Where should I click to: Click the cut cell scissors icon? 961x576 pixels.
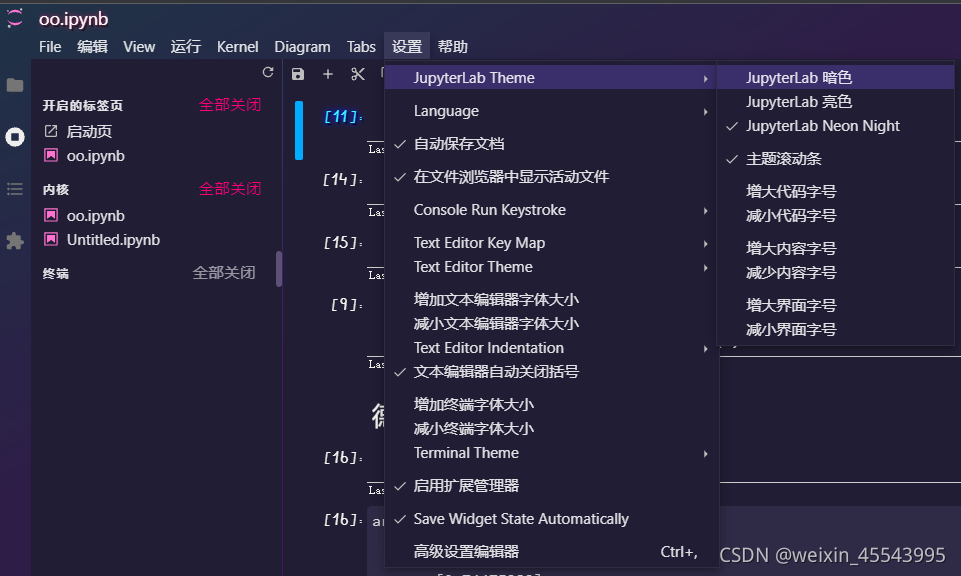coord(358,74)
